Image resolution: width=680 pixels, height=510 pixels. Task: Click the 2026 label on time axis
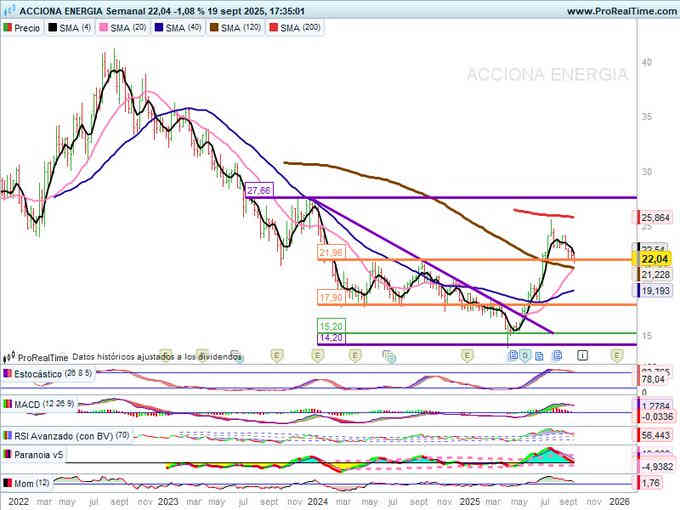619,502
